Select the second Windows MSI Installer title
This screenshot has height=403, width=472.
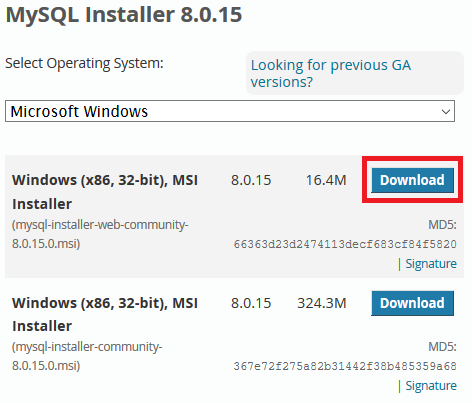[105, 314]
